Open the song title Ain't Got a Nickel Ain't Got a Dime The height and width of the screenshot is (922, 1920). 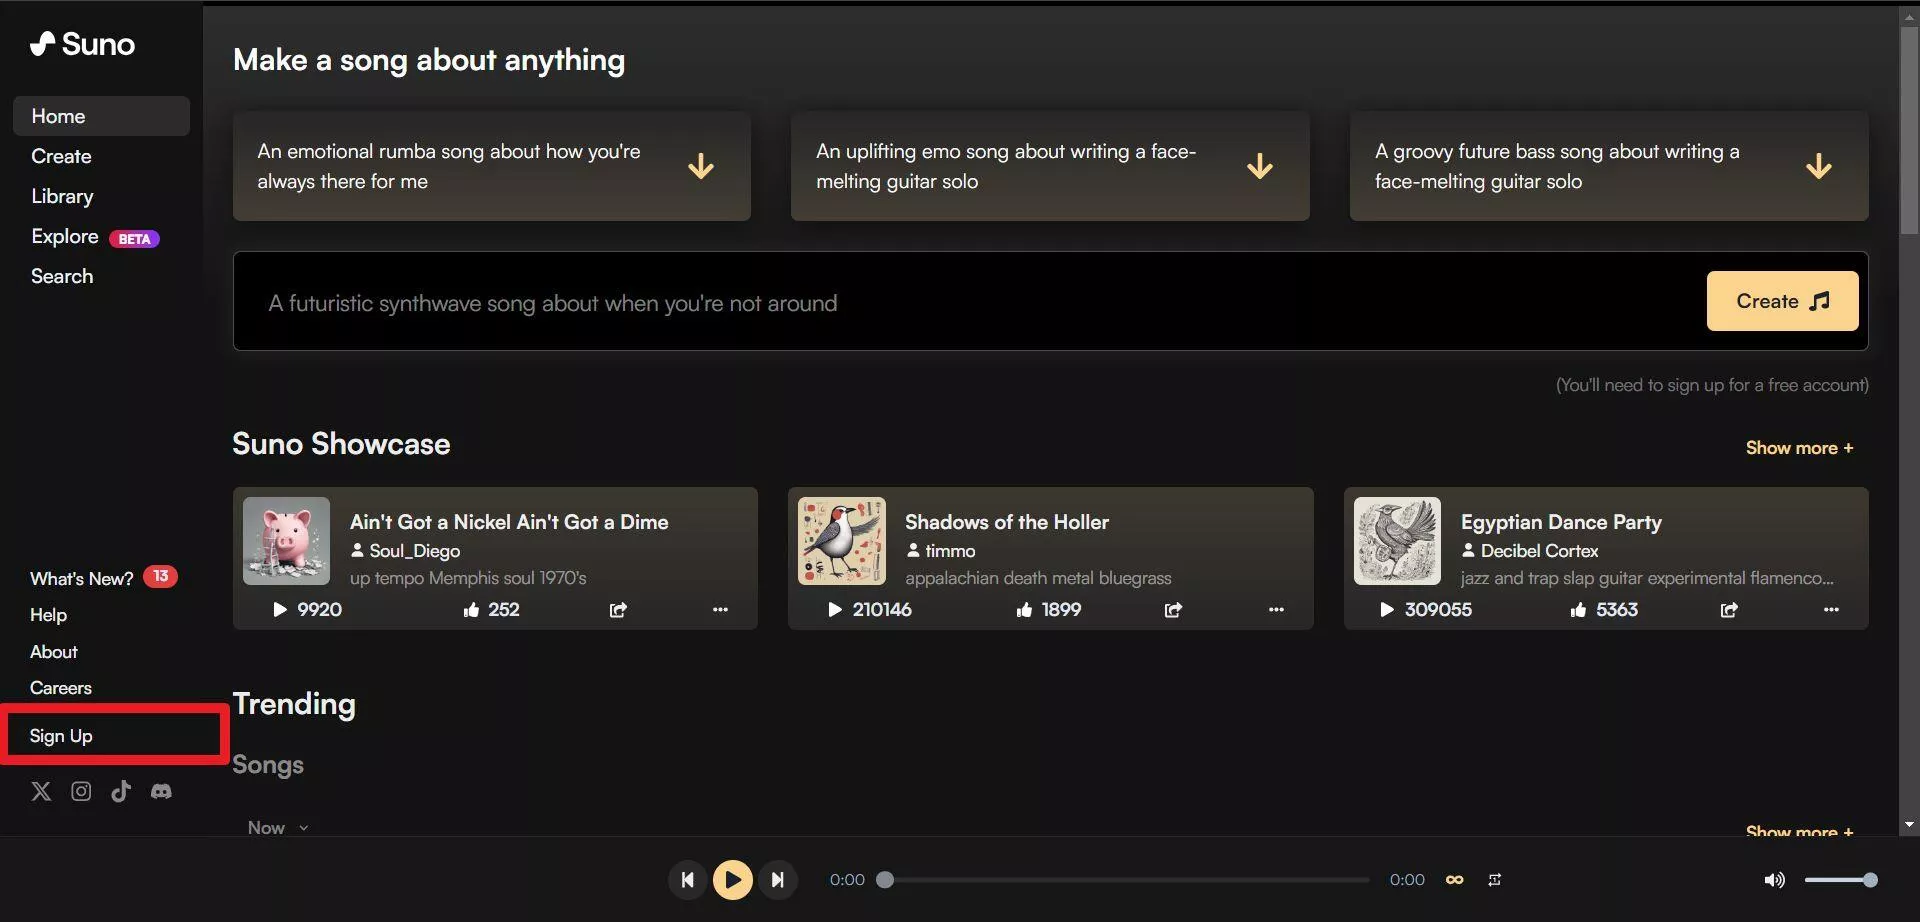point(509,522)
